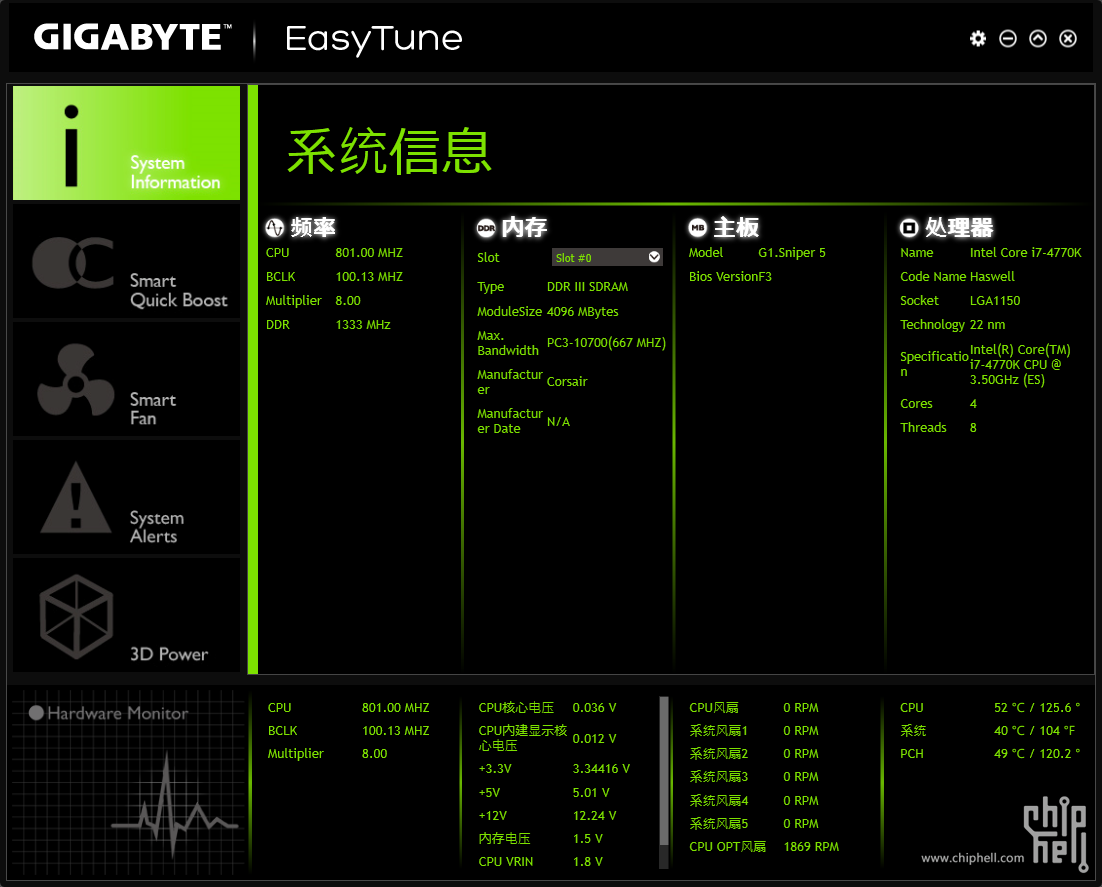The height and width of the screenshot is (887, 1102).
Task: Click the dropdown arrow beside Slot #0
Action: [654, 257]
